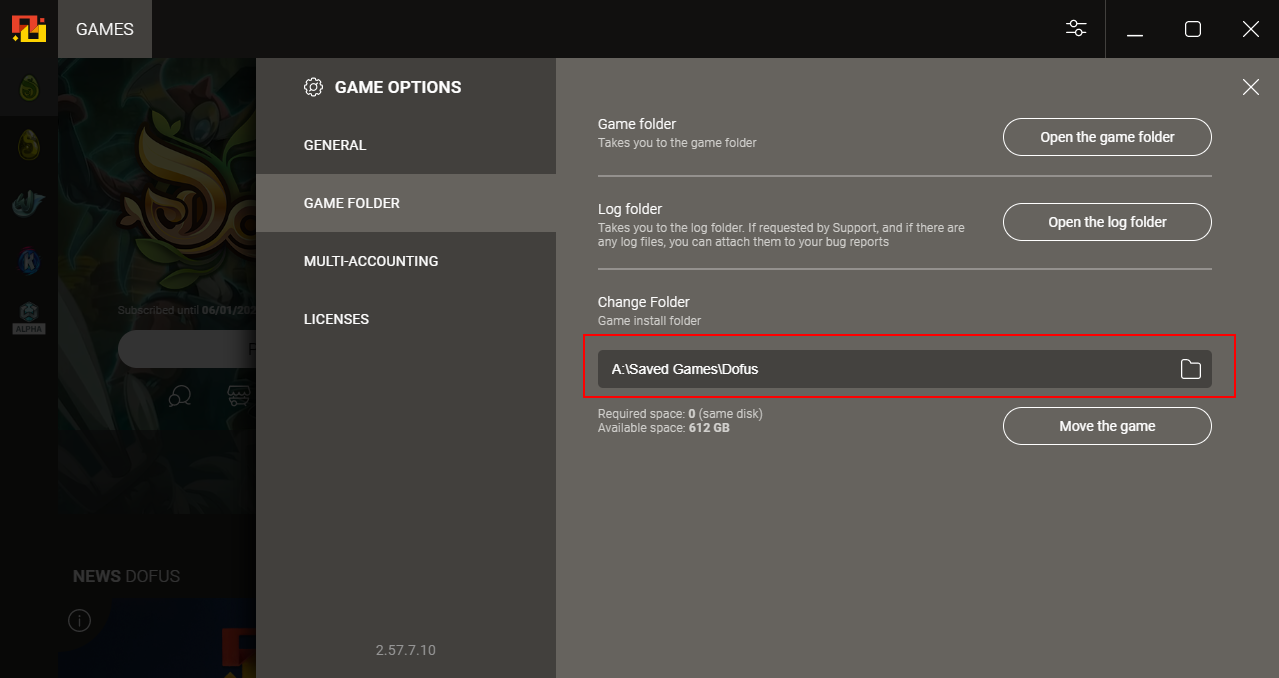
Task: Select the GAME FOLDER section
Action: (x=352, y=203)
